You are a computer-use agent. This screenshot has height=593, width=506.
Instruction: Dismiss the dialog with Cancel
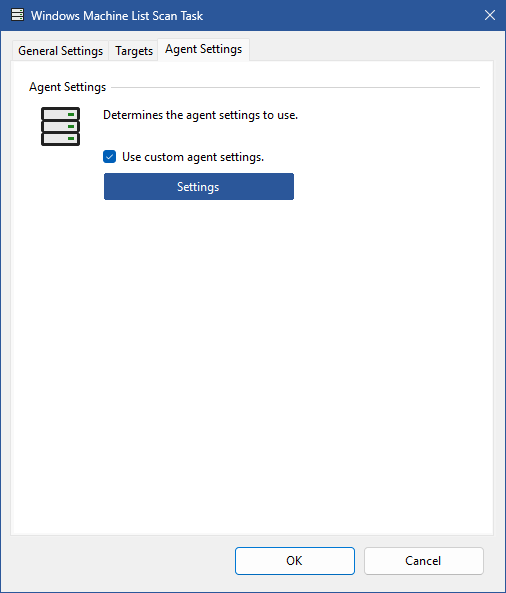[x=424, y=561]
